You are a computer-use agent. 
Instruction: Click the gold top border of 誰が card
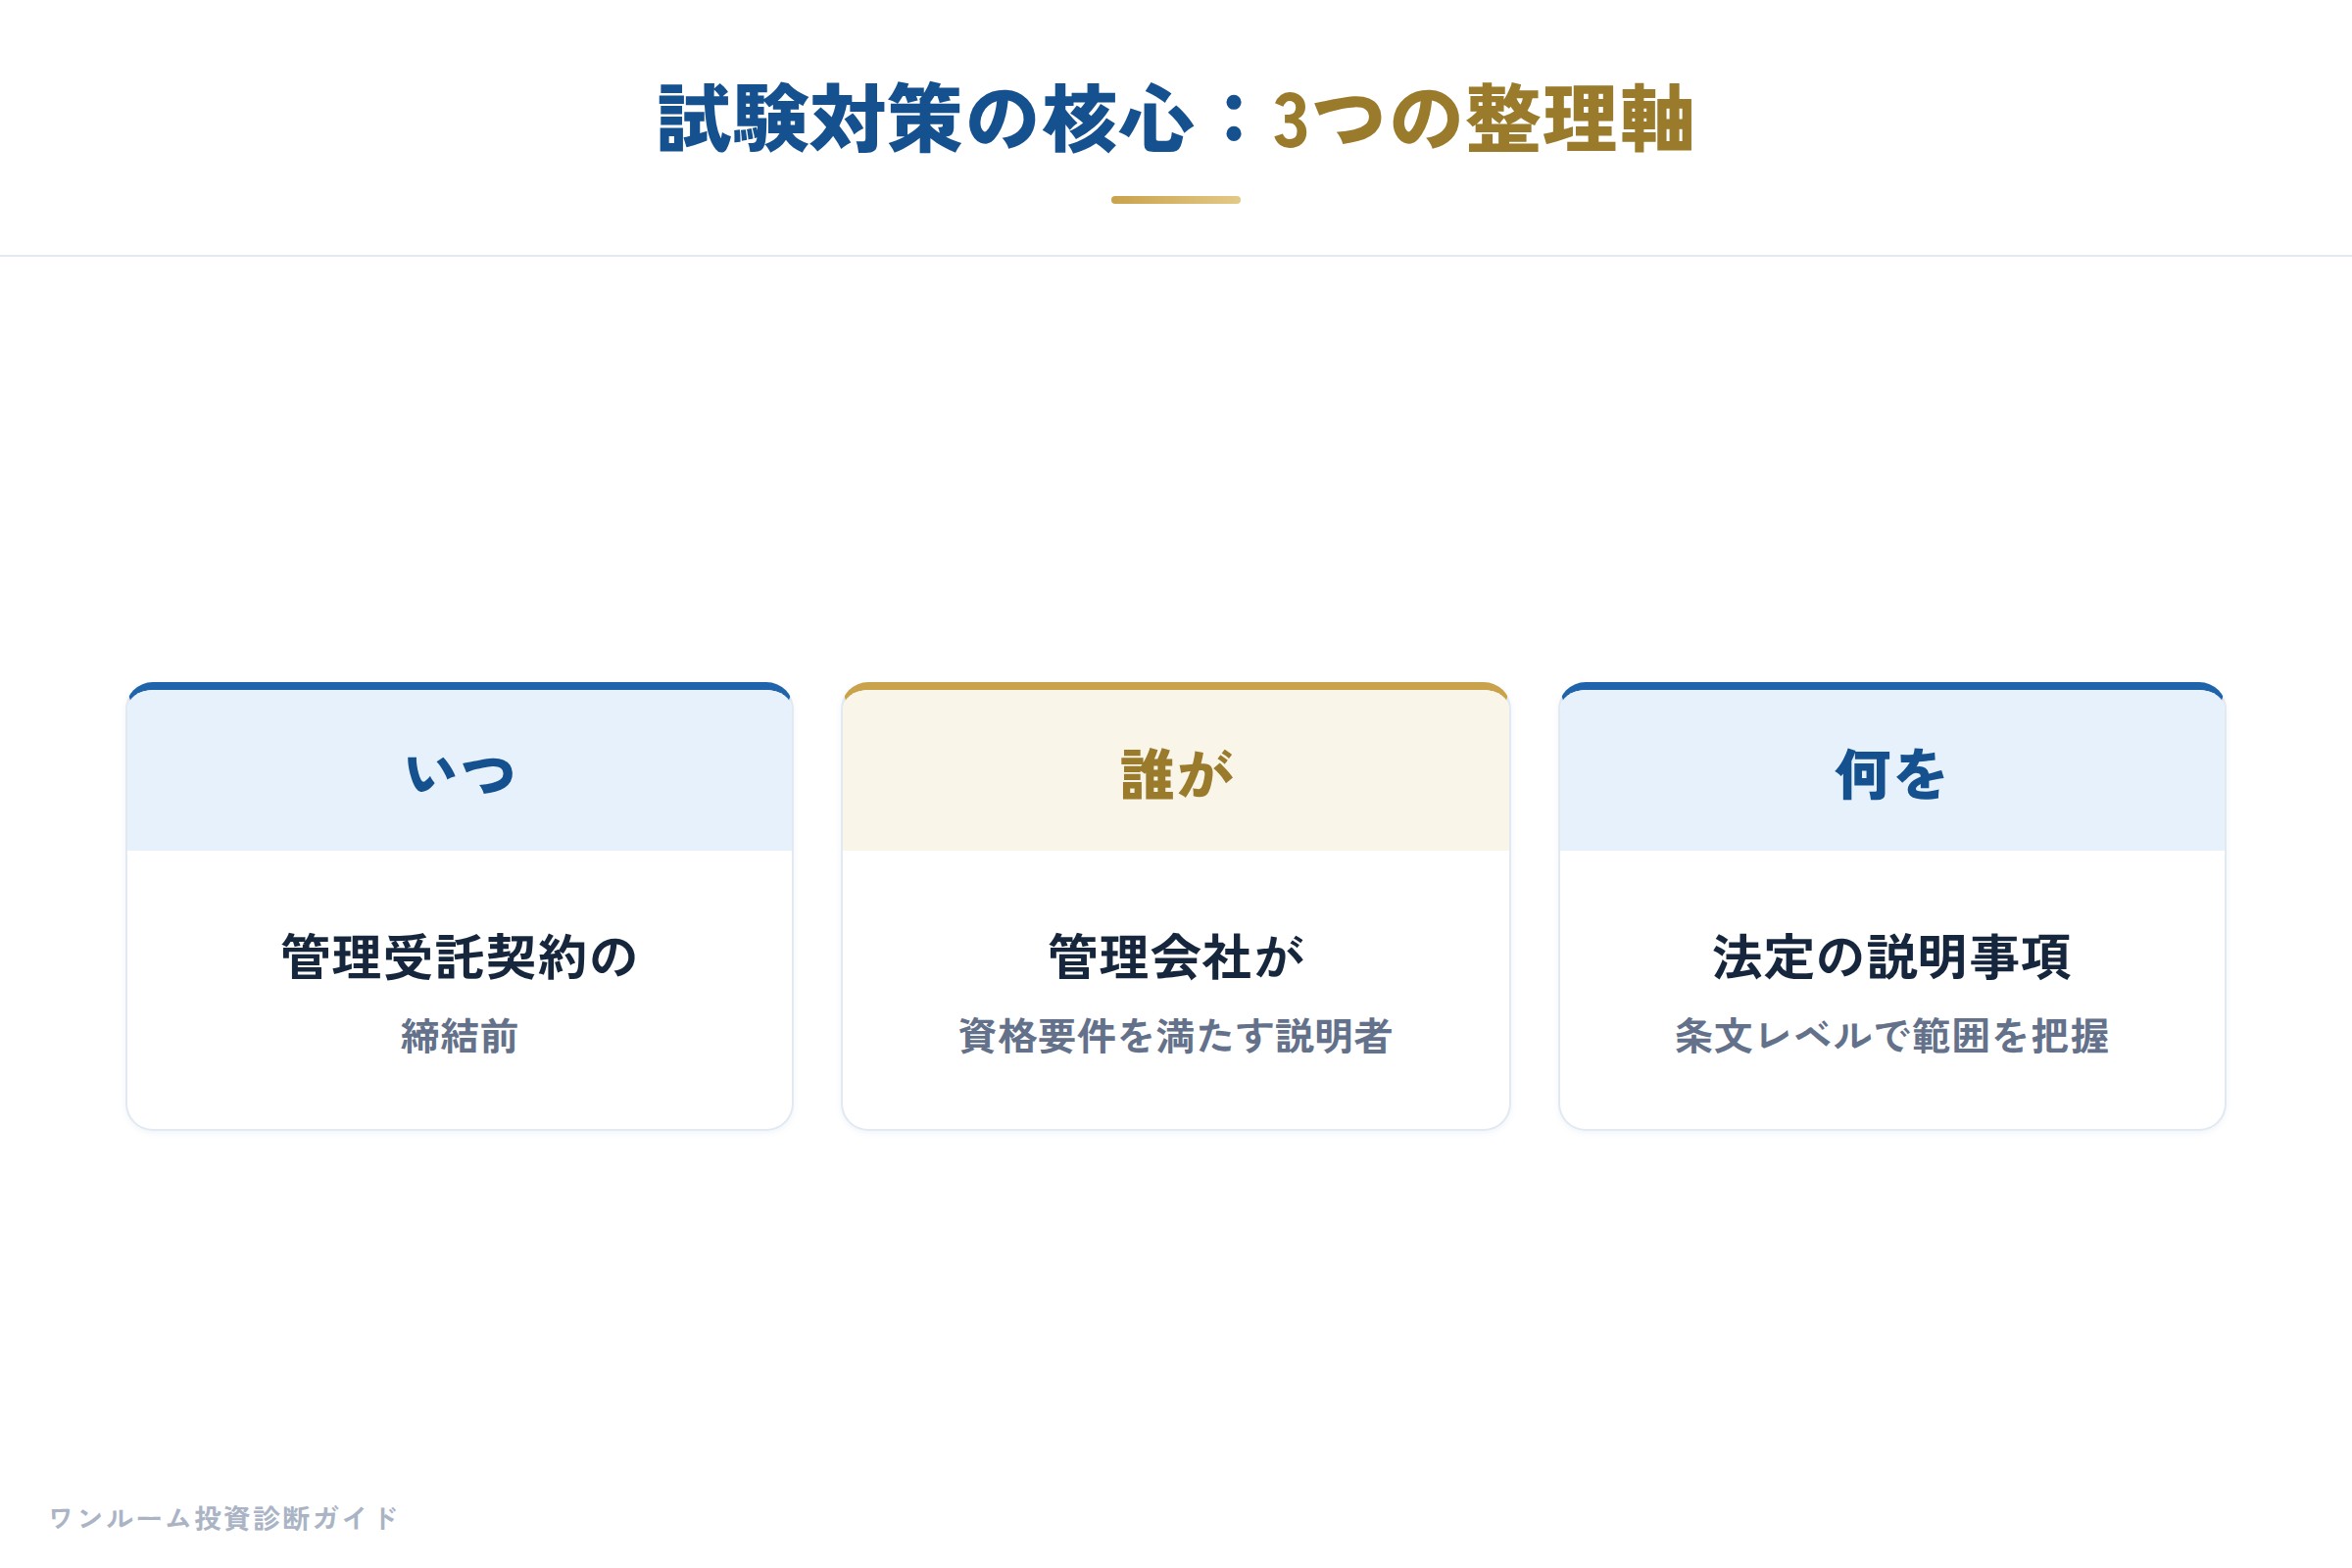pyautogui.click(x=1175, y=686)
